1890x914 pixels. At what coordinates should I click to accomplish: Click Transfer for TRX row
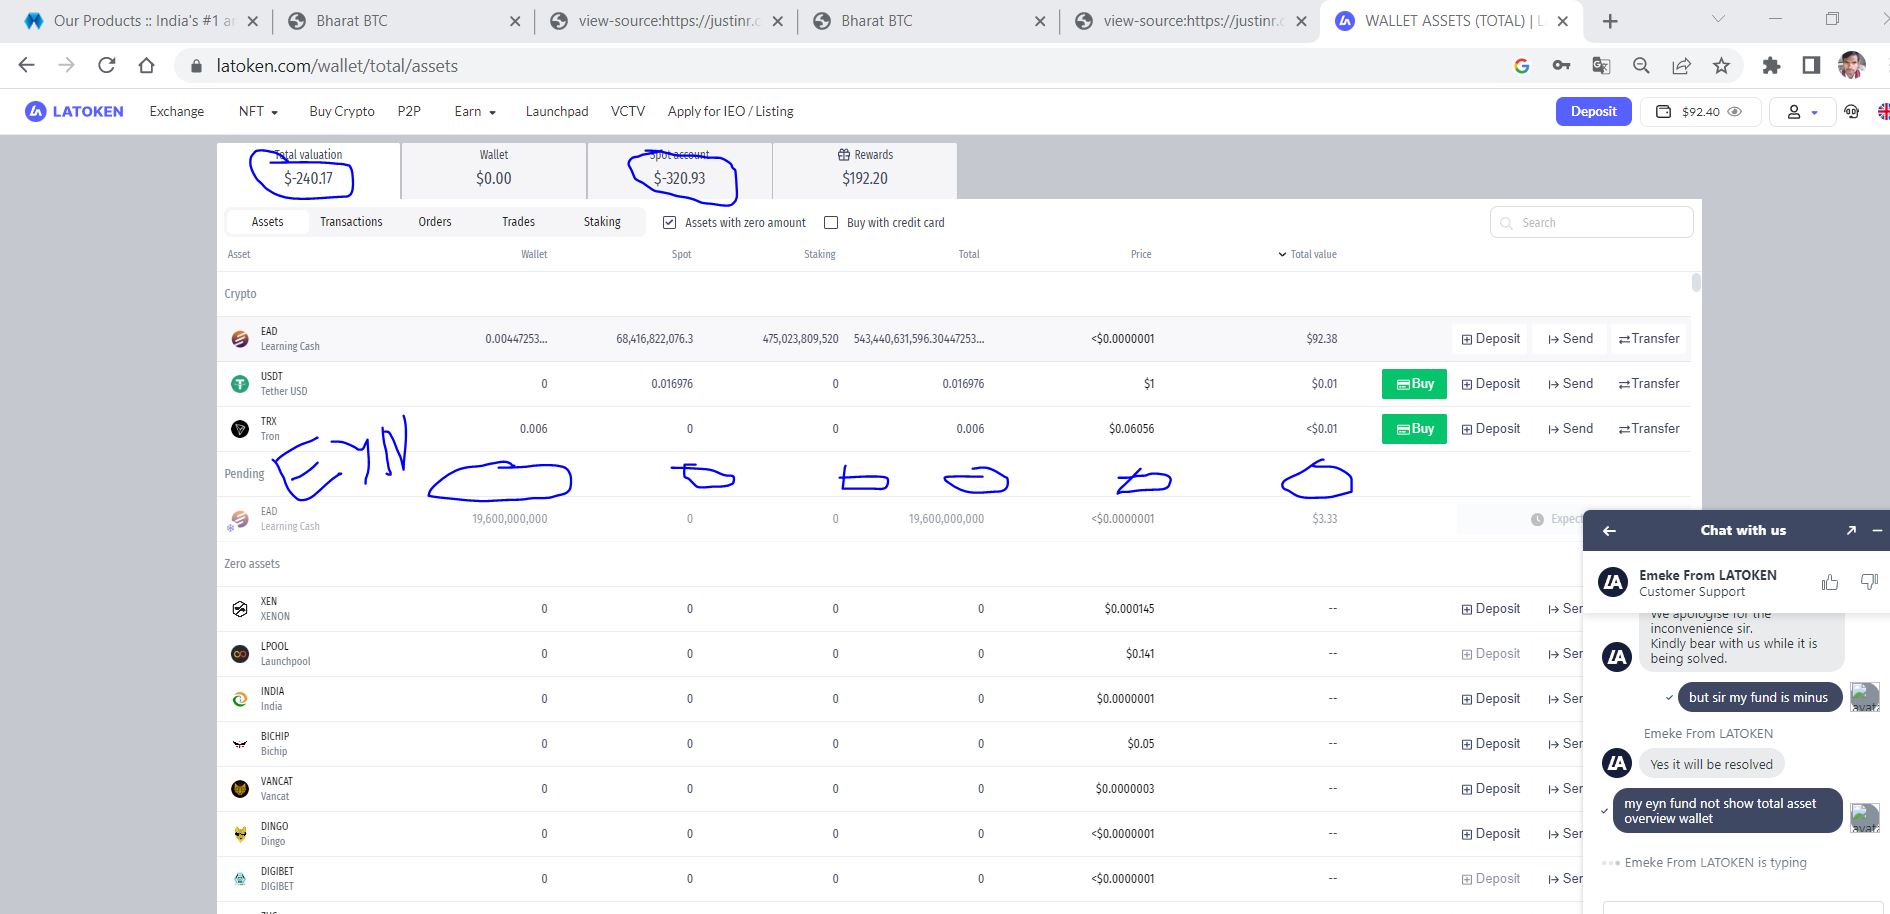(1649, 429)
